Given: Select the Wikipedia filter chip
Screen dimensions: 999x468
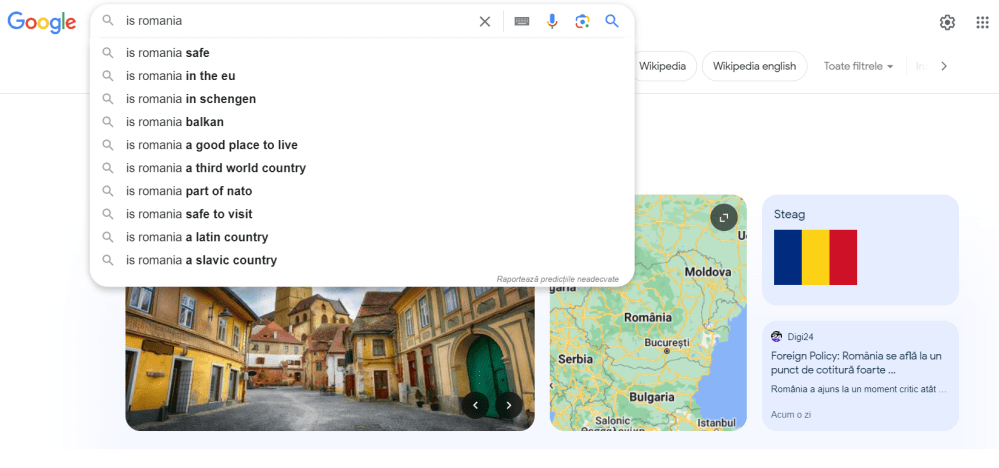Looking at the screenshot, I should point(662,66).
